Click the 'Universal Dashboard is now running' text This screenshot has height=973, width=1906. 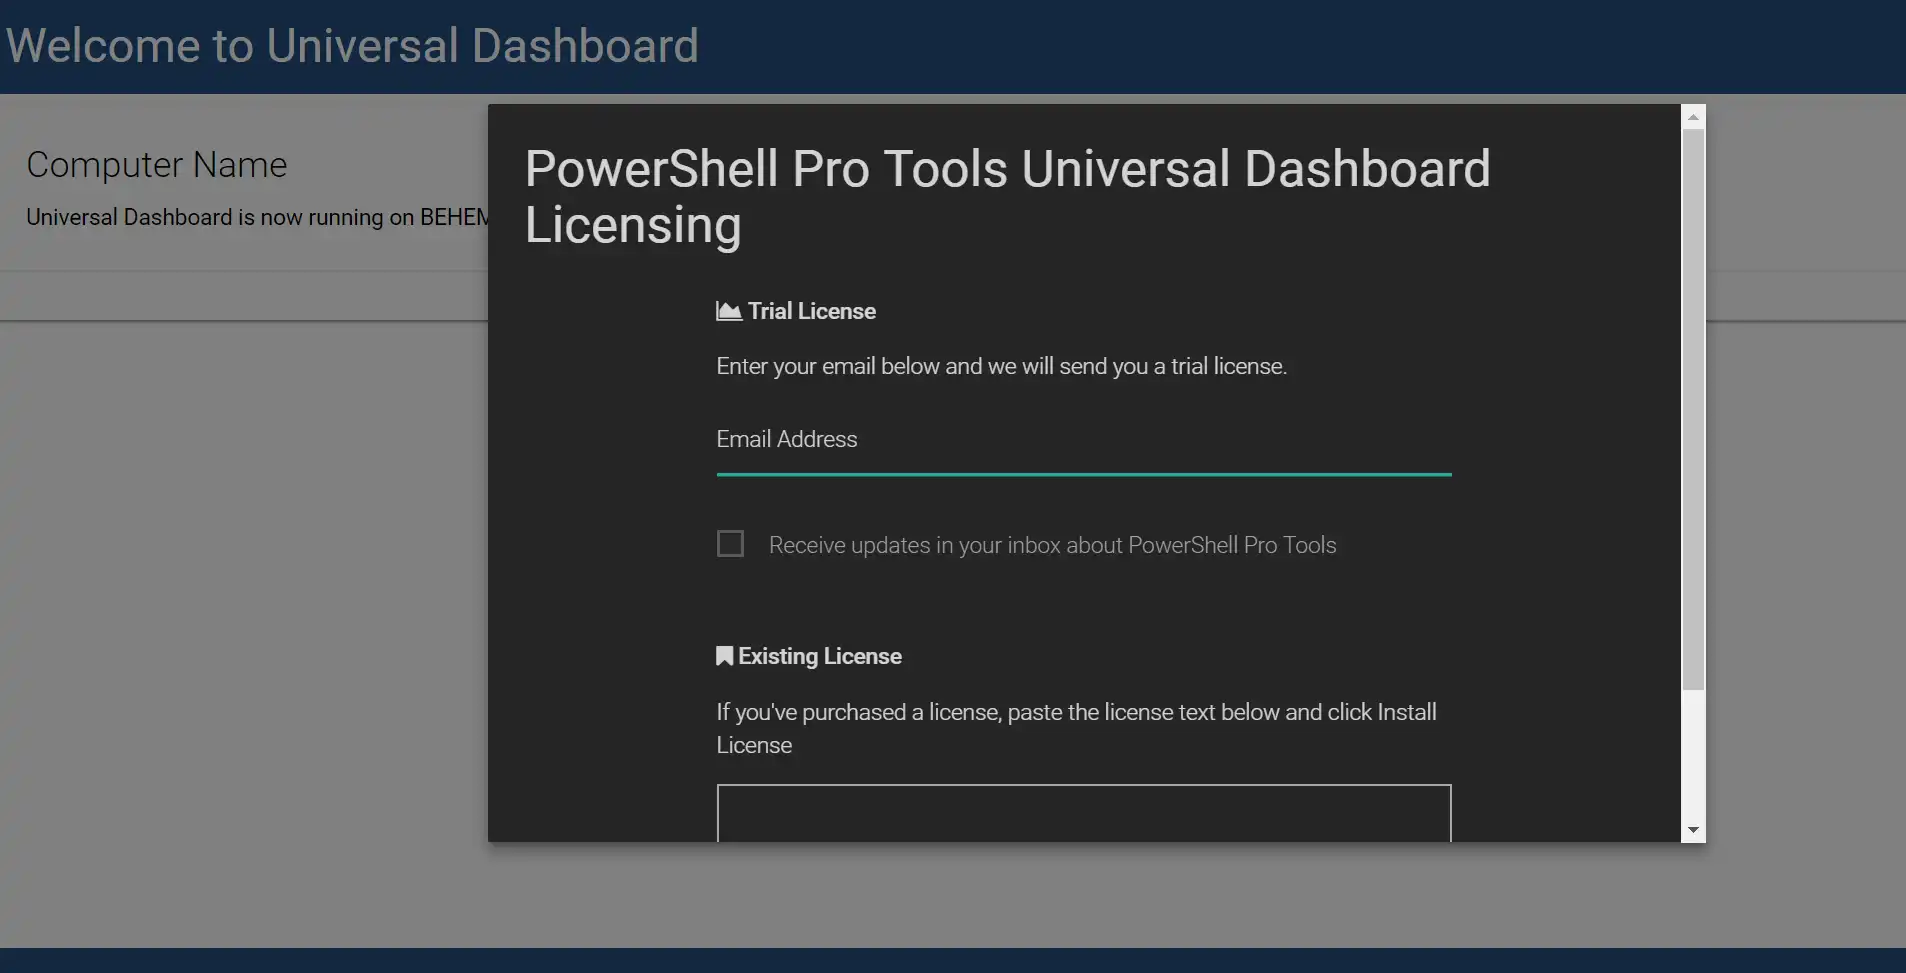tap(257, 217)
